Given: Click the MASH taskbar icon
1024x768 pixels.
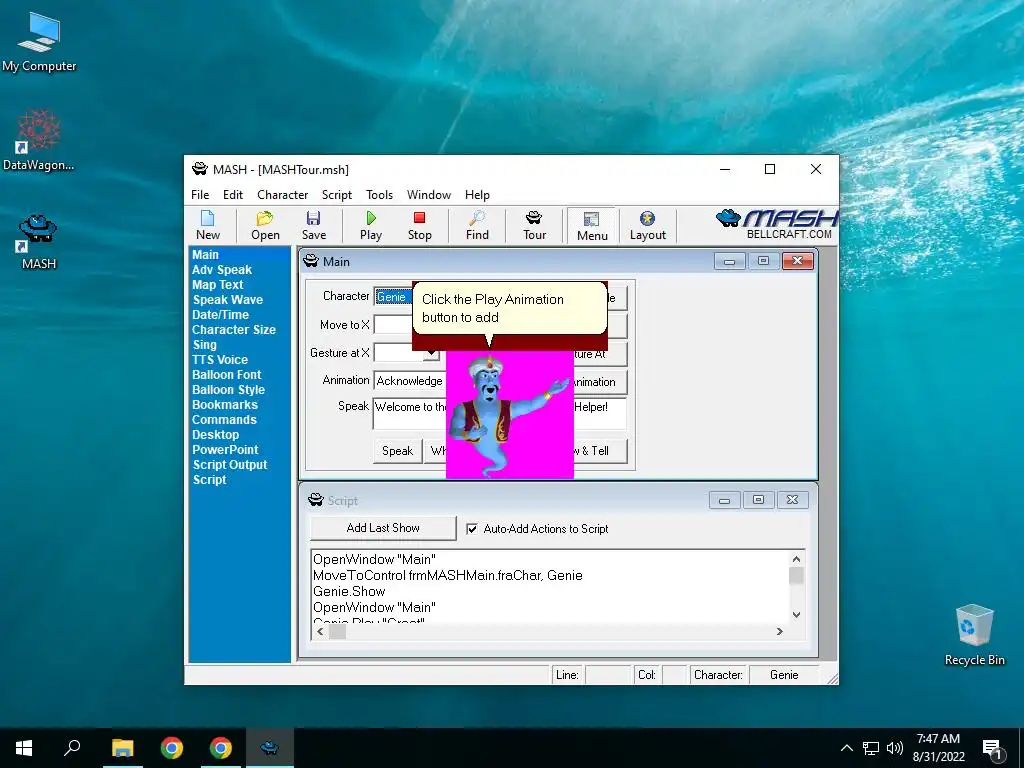Looking at the screenshot, I should (x=270, y=748).
